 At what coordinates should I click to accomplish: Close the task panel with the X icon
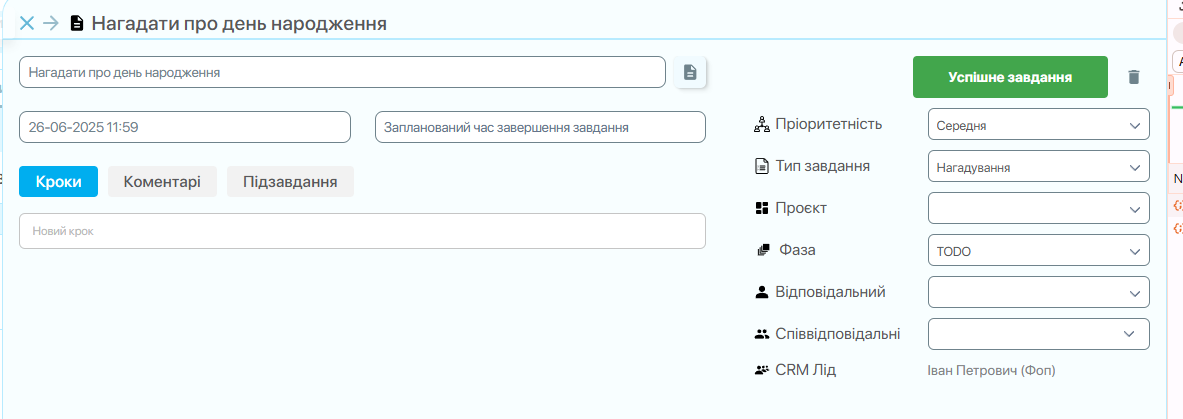click(x=27, y=23)
